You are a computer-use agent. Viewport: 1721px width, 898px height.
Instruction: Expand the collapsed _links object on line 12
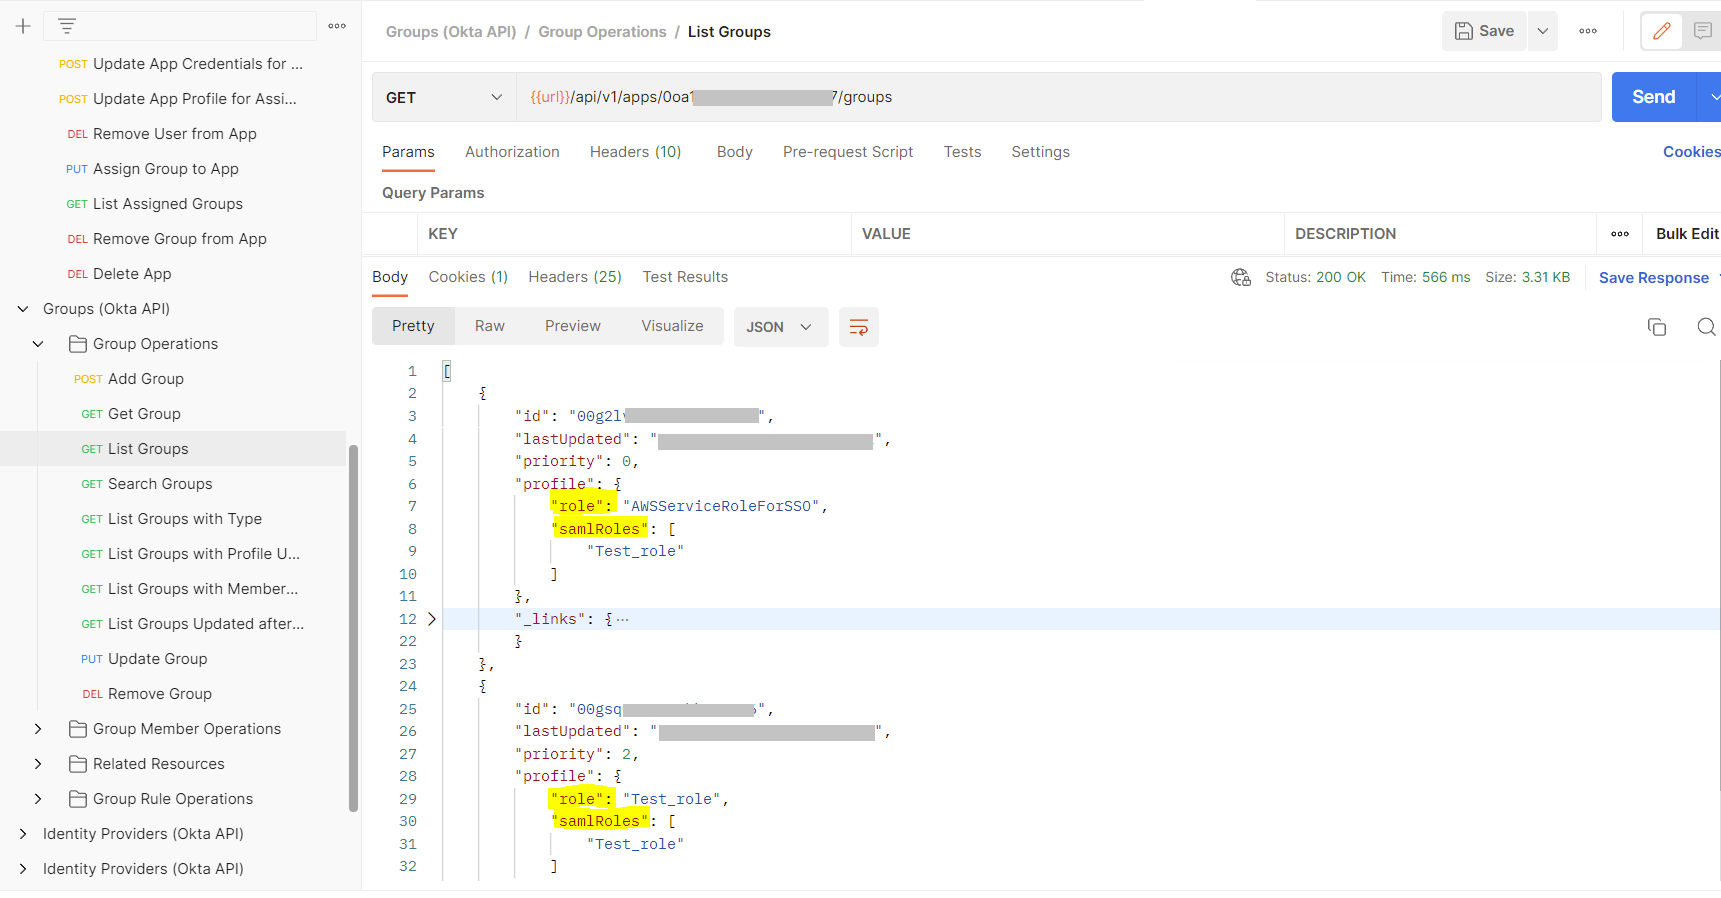(x=432, y=619)
